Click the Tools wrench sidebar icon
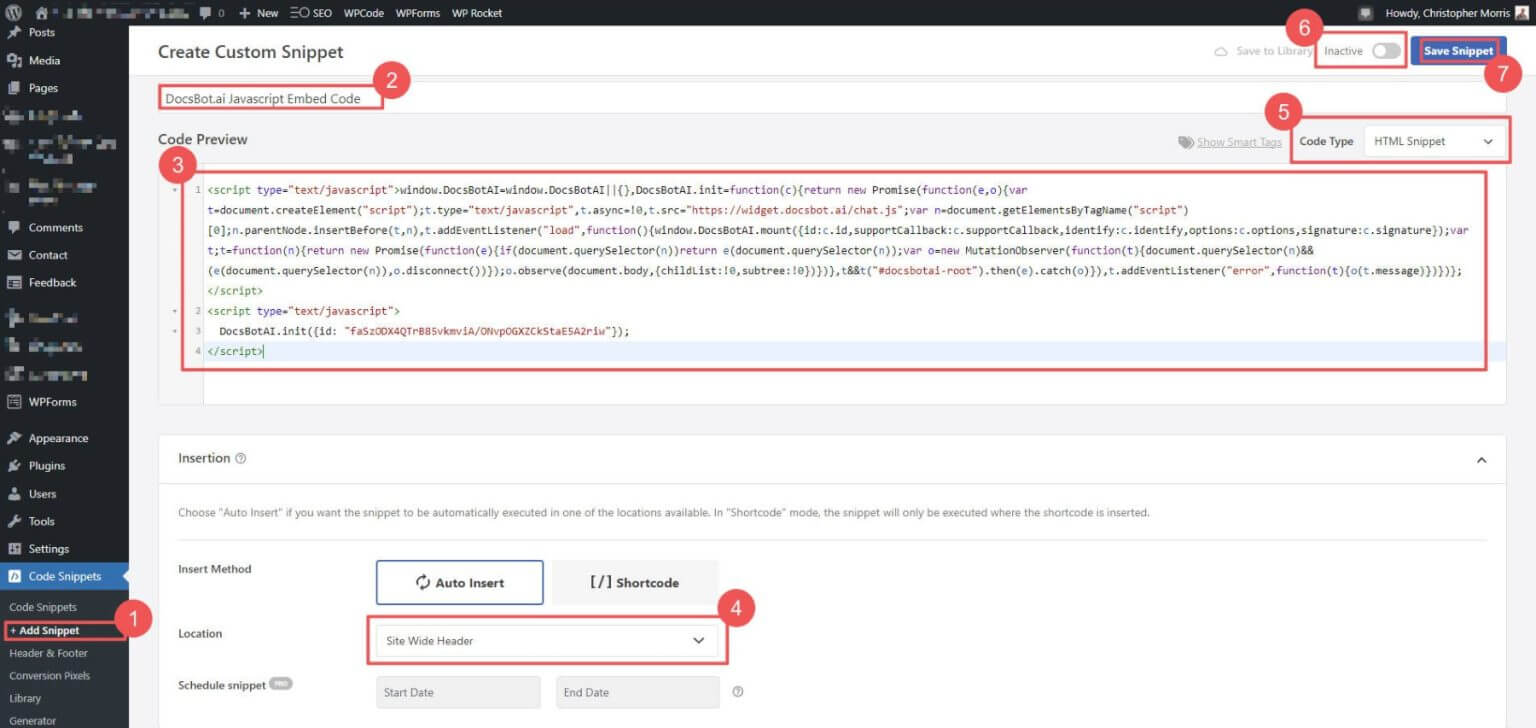 click(x=14, y=521)
